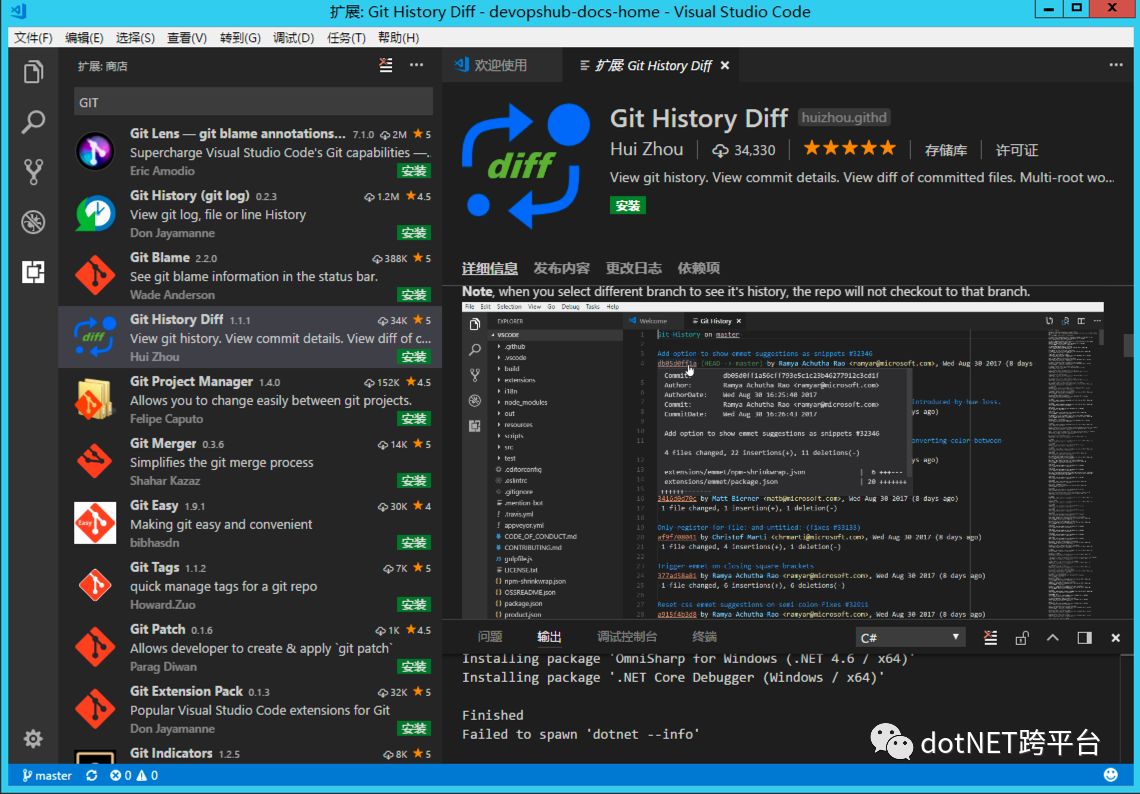Install the Git Lens extension
The width and height of the screenshot is (1140, 794).
(x=414, y=171)
